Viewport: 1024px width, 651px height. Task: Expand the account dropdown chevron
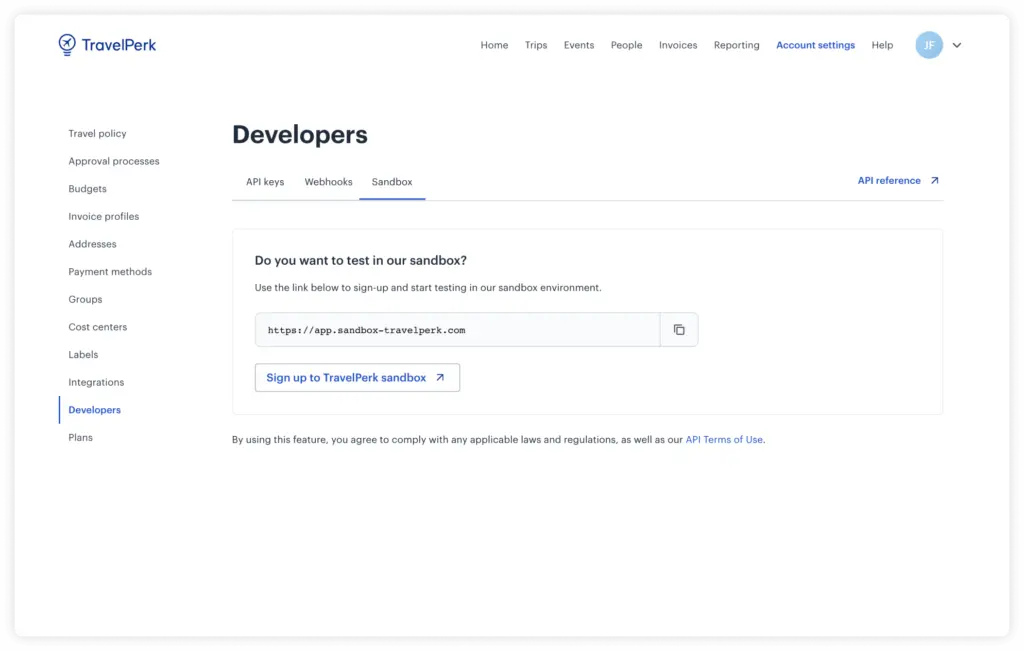pyautogui.click(x=957, y=45)
